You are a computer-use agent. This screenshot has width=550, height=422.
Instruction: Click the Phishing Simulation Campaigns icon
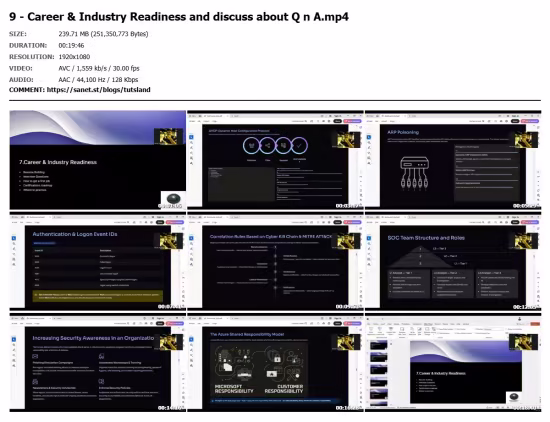(35, 356)
